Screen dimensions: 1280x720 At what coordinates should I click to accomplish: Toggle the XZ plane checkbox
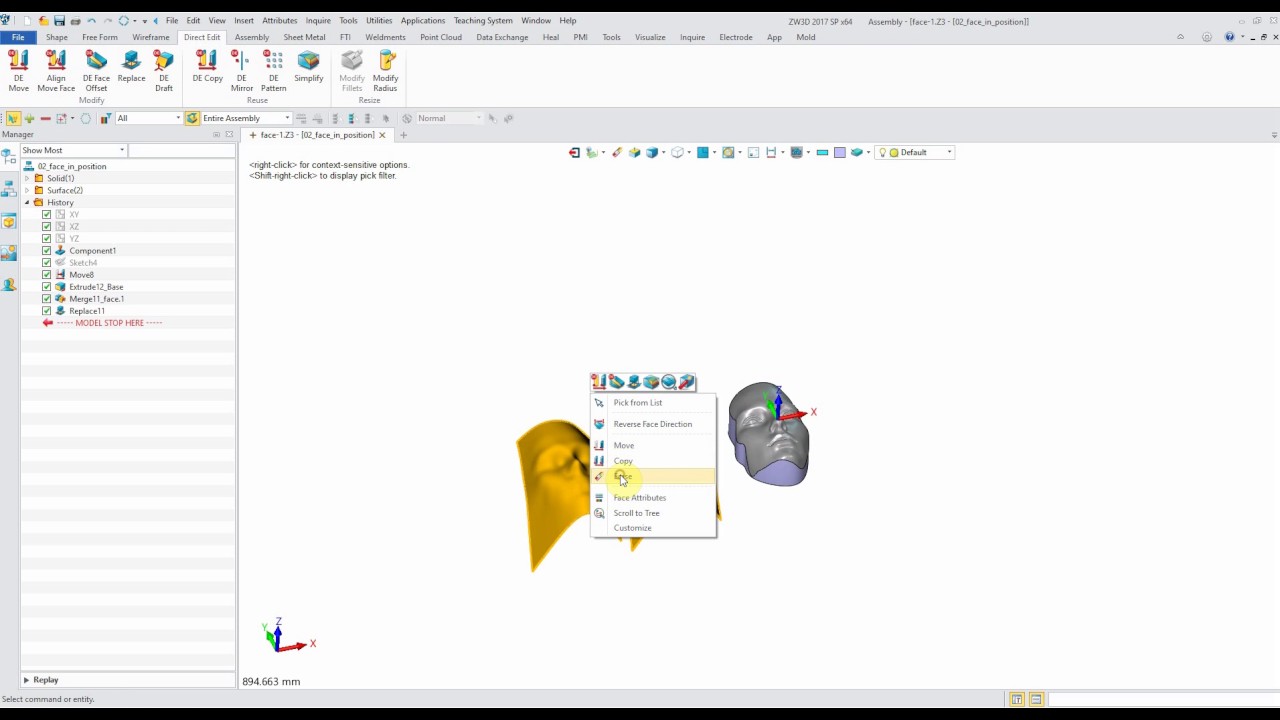point(46,227)
